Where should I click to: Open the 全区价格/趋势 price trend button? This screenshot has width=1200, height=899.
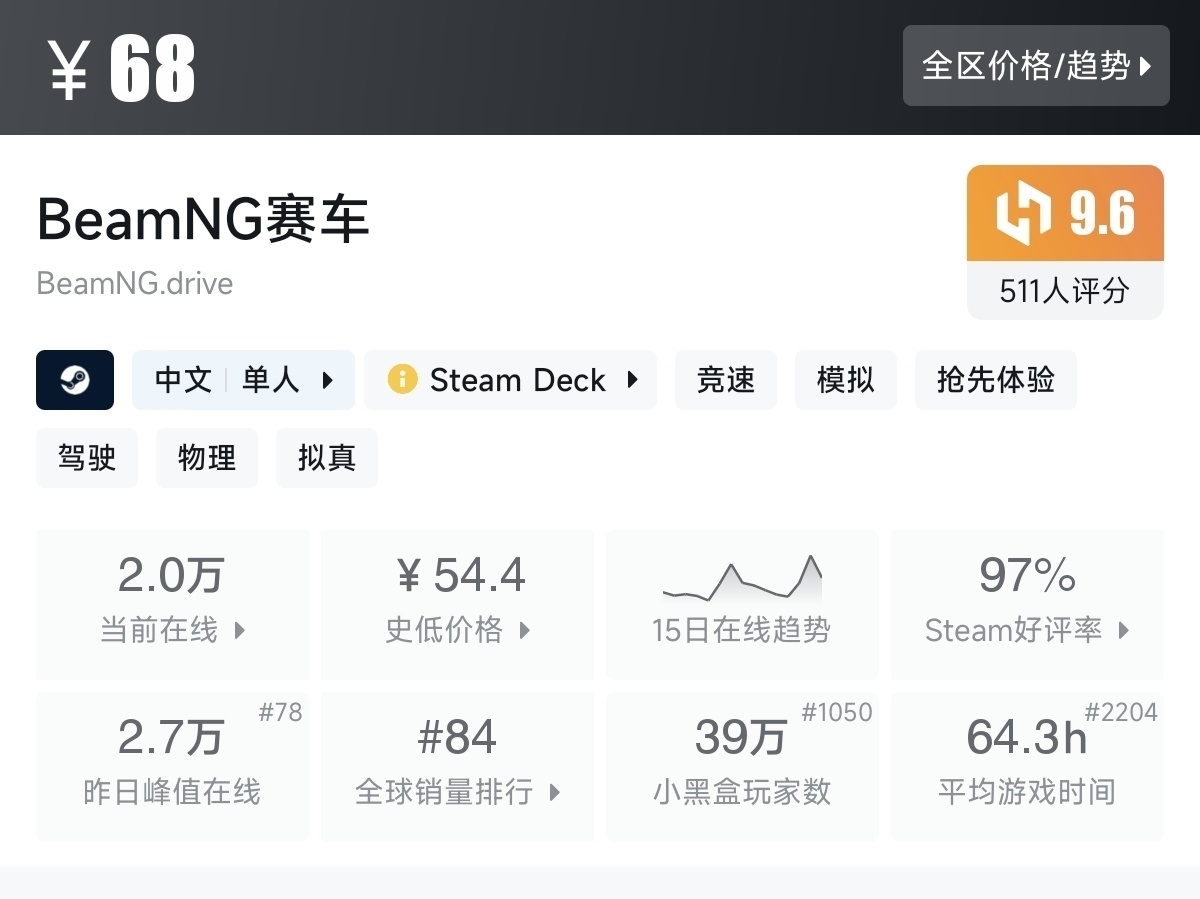1036,66
